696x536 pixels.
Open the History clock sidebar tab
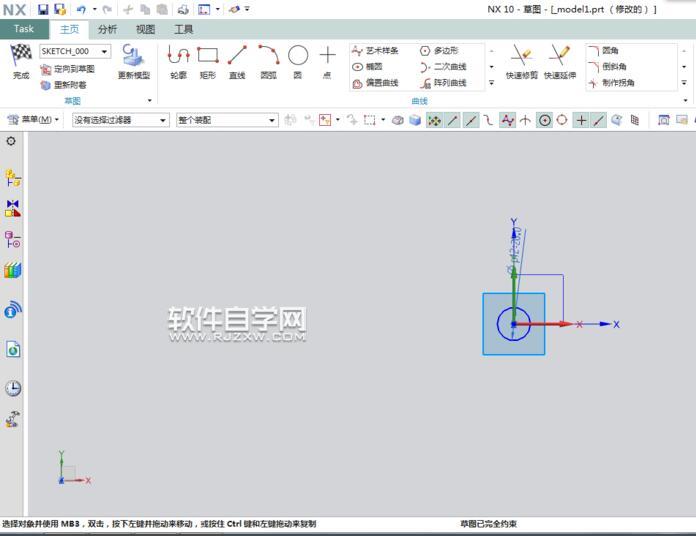tap(13, 388)
